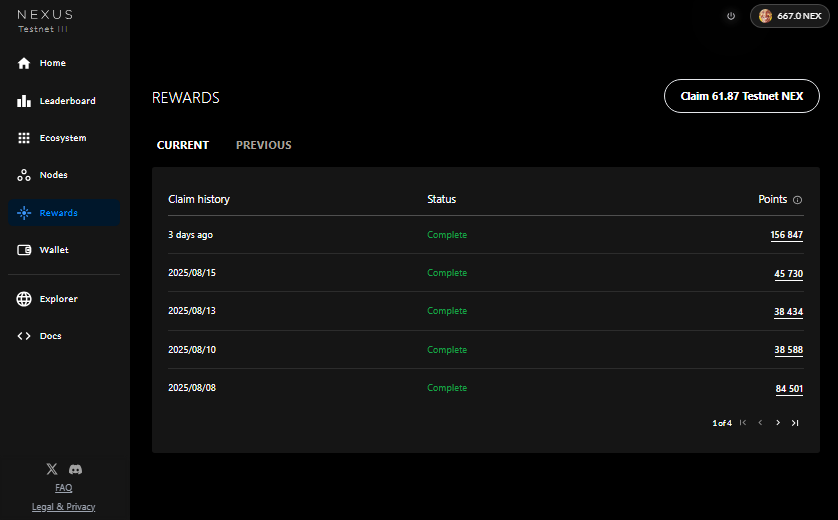Click the avatar in the balance pill
This screenshot has height=520, width=838.
click(x=765, y=16)
